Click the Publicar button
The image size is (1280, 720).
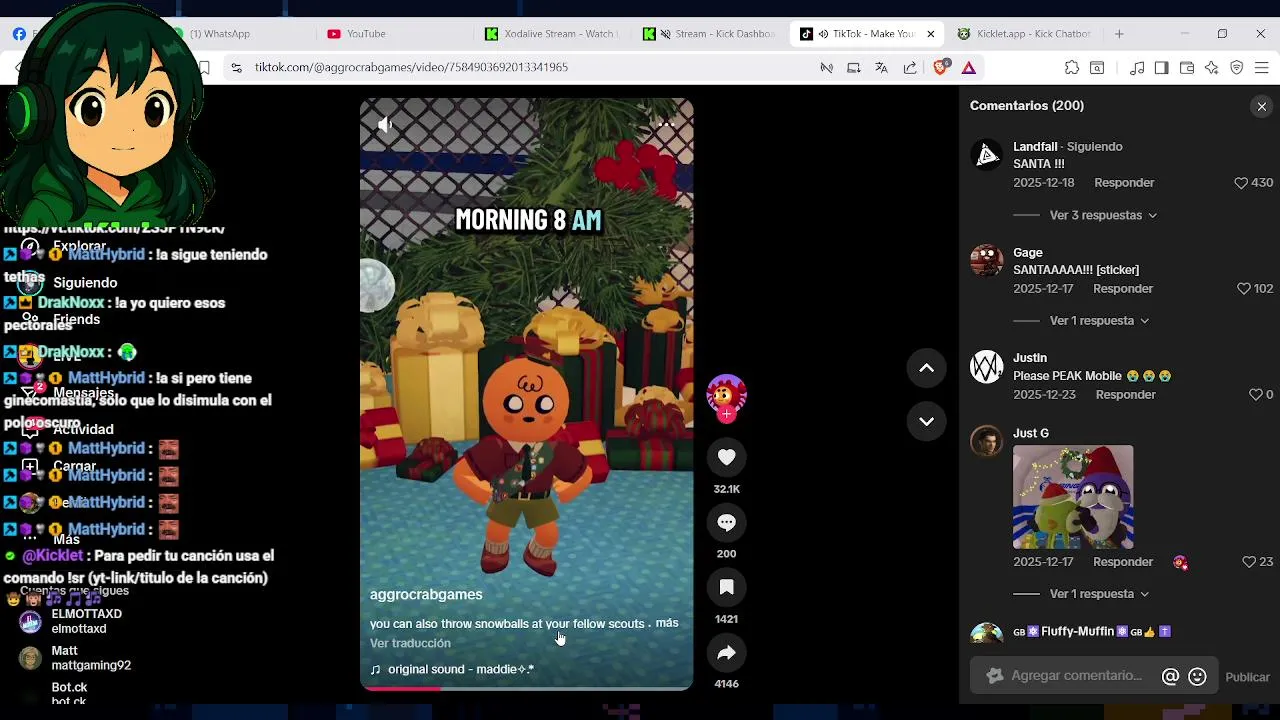point(1247,677)
